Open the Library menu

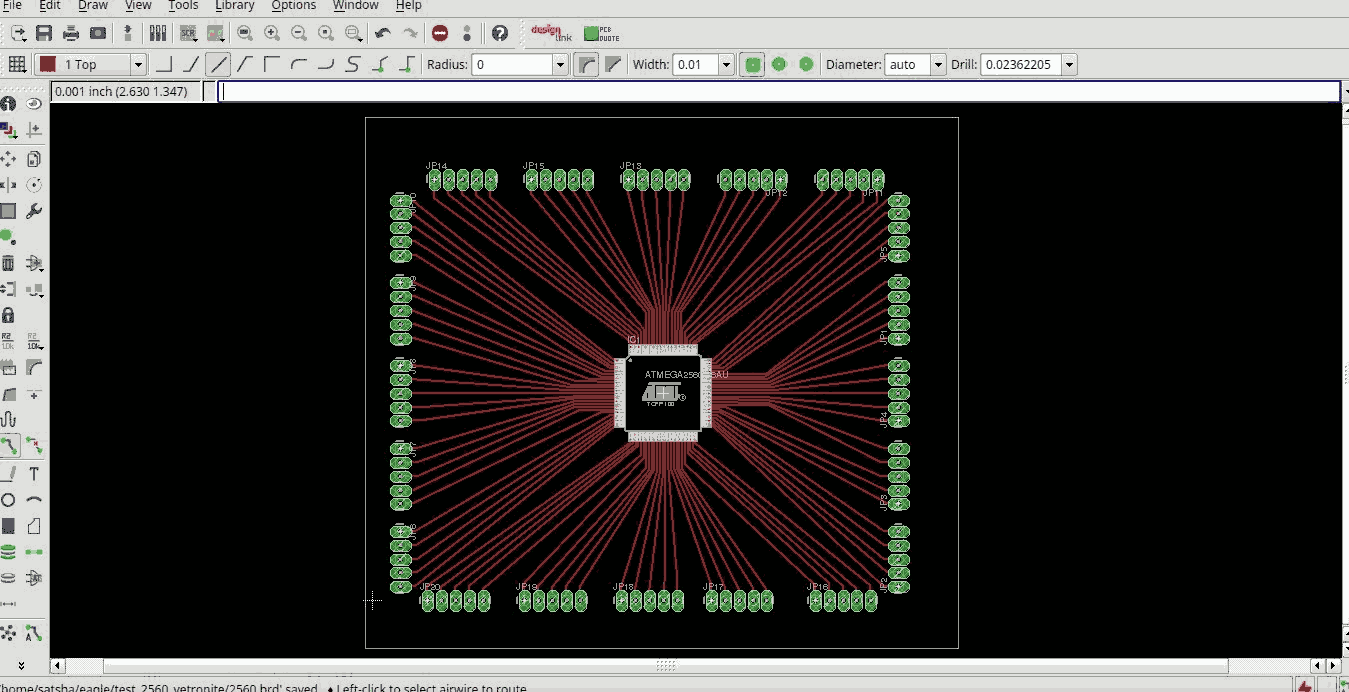235,5
